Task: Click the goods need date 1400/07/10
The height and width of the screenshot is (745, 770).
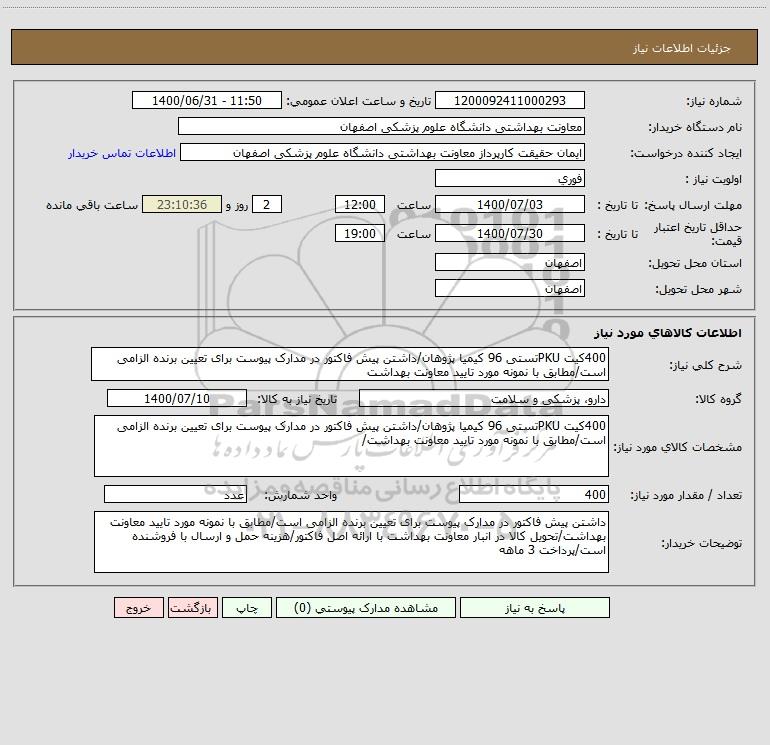Action: (177, 398)
